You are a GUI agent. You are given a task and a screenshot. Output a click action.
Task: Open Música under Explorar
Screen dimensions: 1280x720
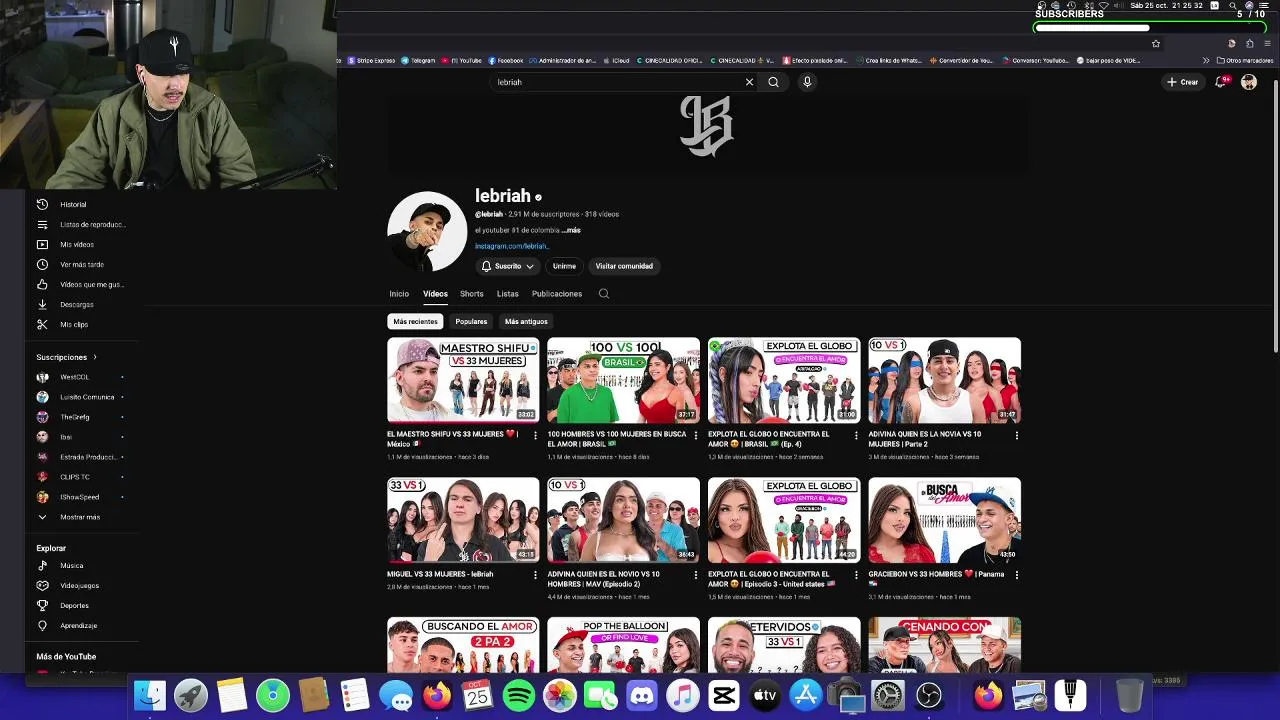pyautogui.click(x=71, y=565)
